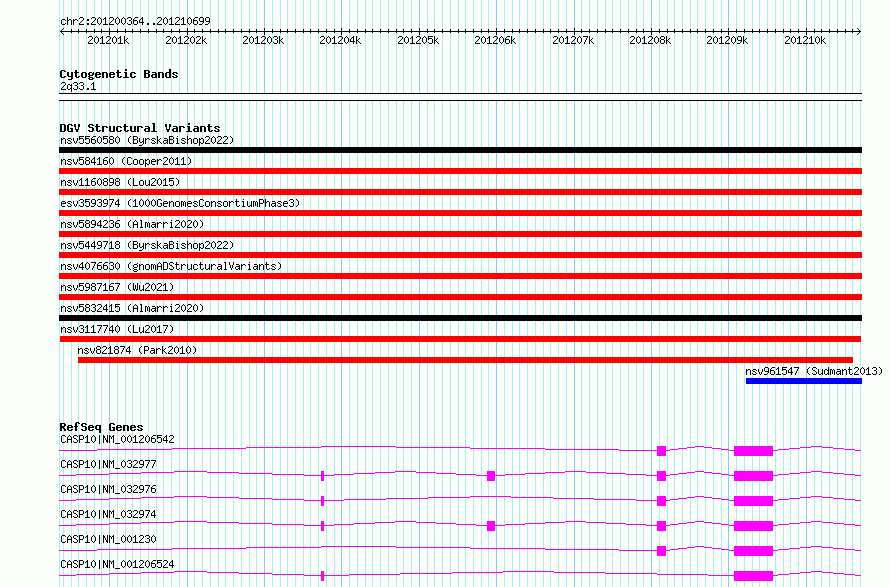Click the RefSeq Genes track title

[x=101, y=427]
